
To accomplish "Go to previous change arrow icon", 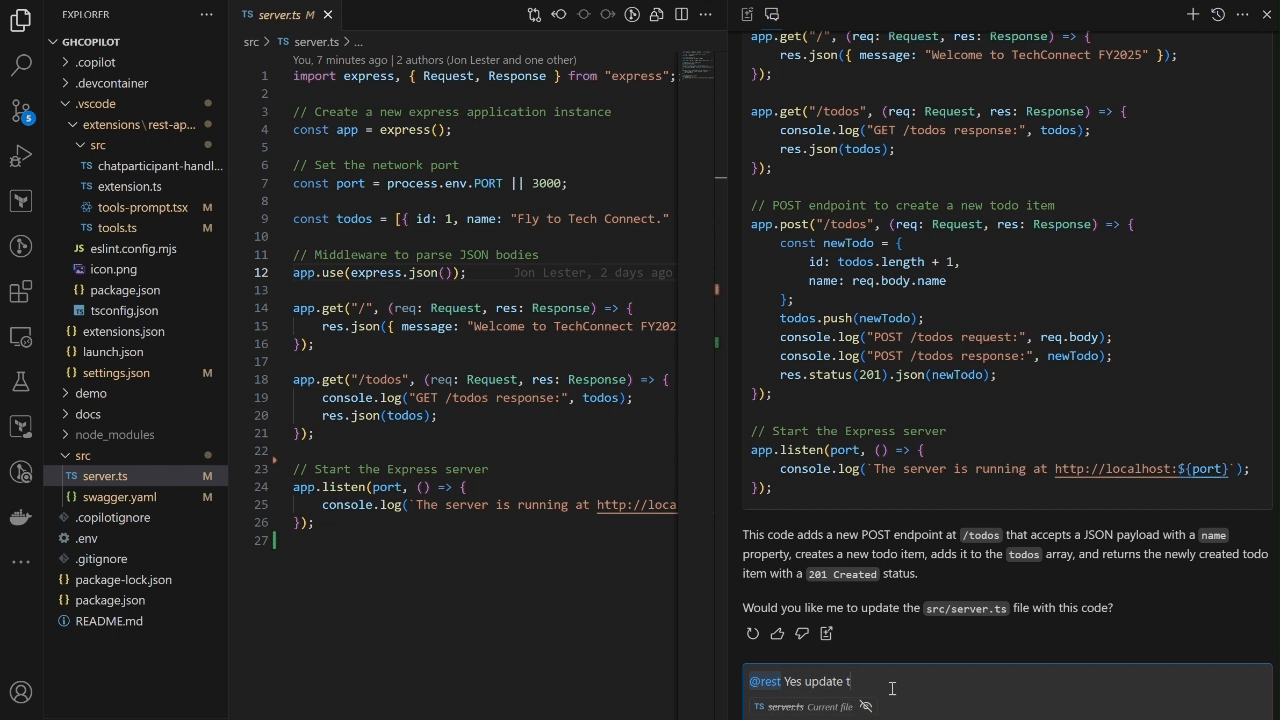I will click(559, 15).
